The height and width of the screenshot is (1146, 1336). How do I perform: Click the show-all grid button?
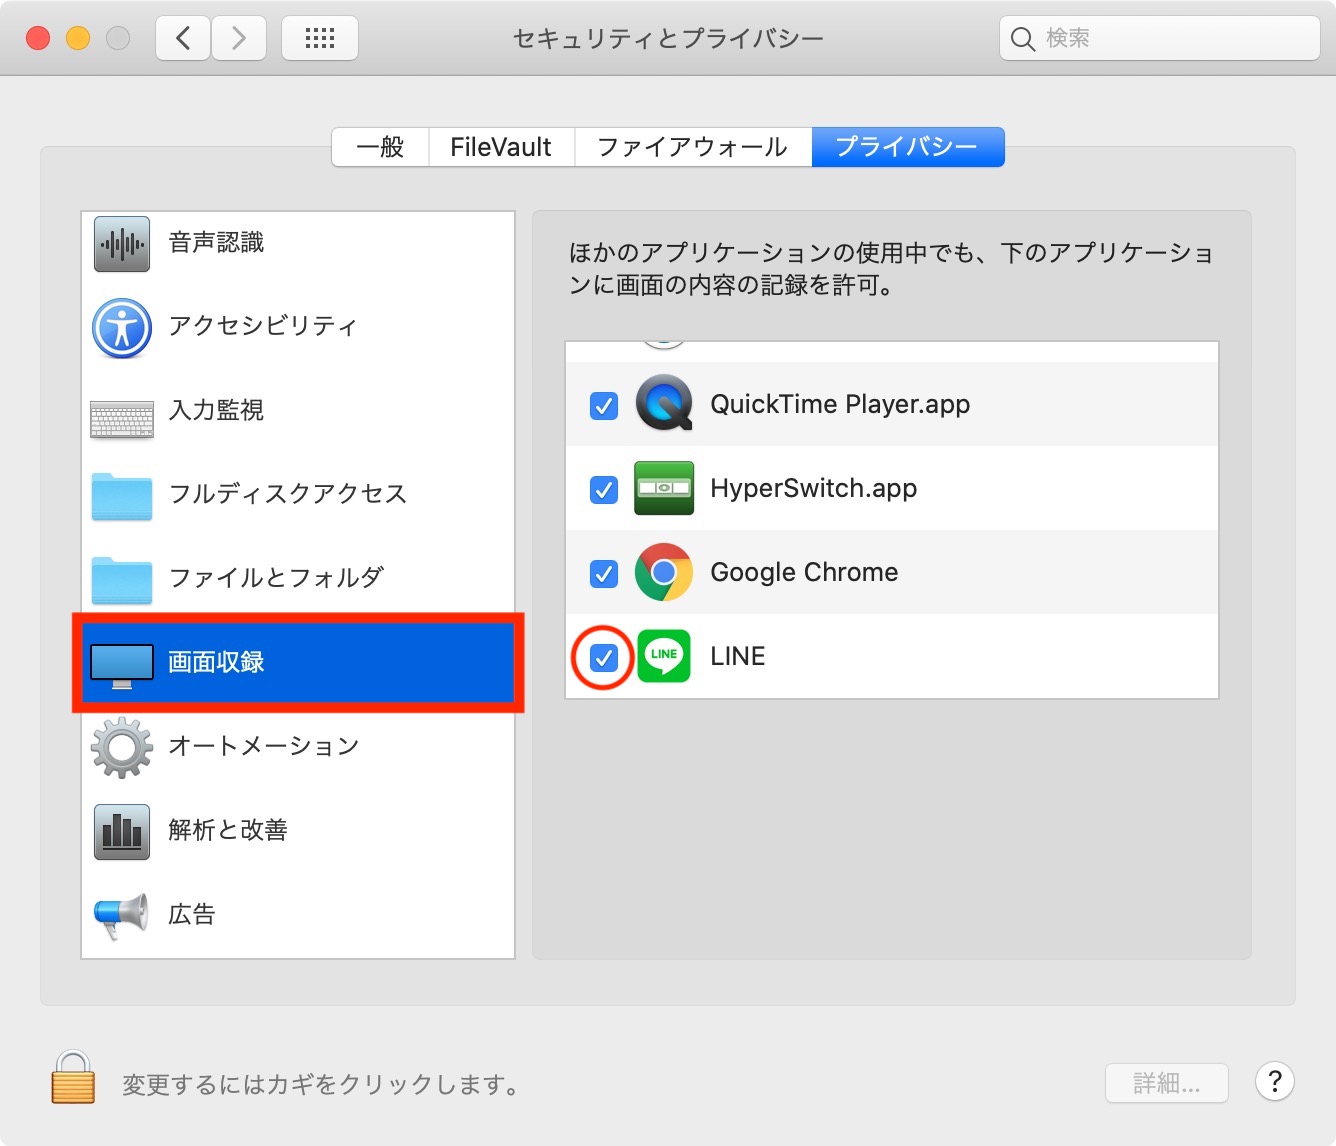tap(319, 39)
